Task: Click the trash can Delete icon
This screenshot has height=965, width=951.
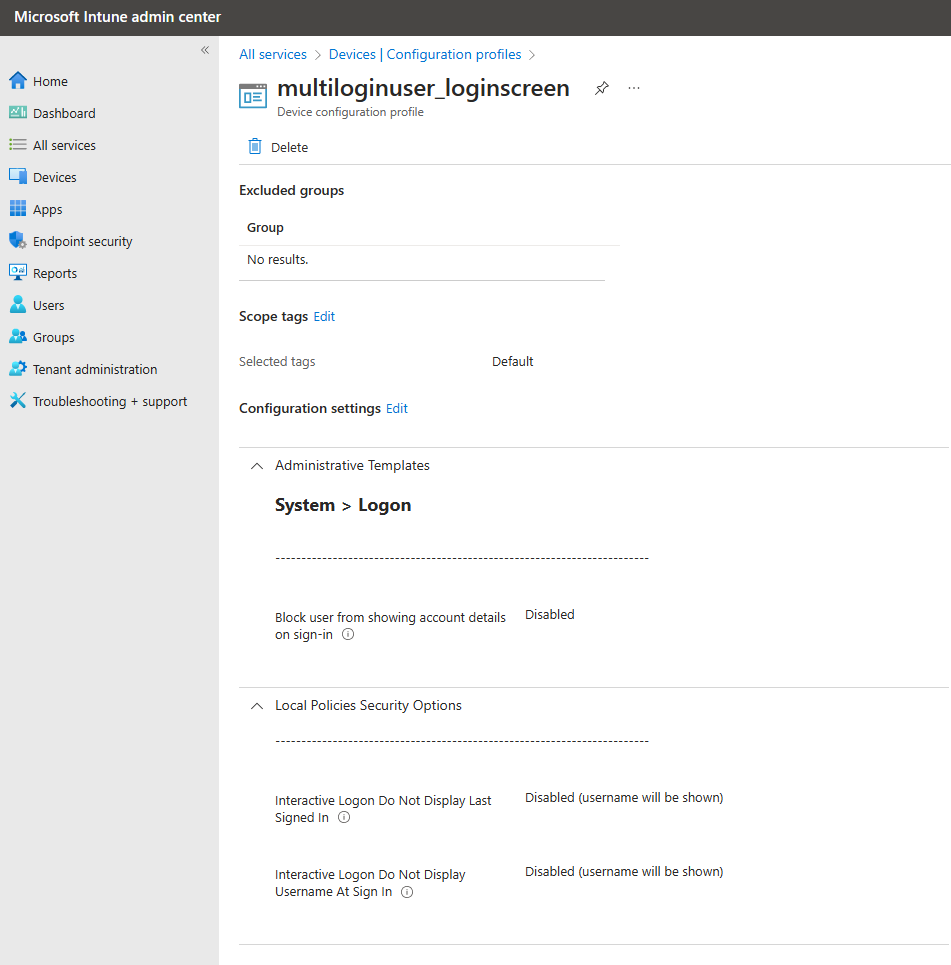Action: 255,146
